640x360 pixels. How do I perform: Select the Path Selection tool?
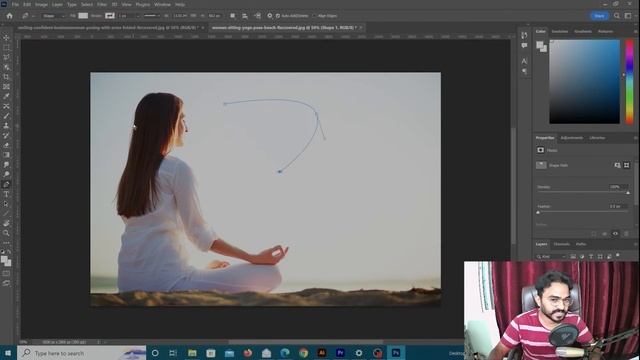coord(6,204)
